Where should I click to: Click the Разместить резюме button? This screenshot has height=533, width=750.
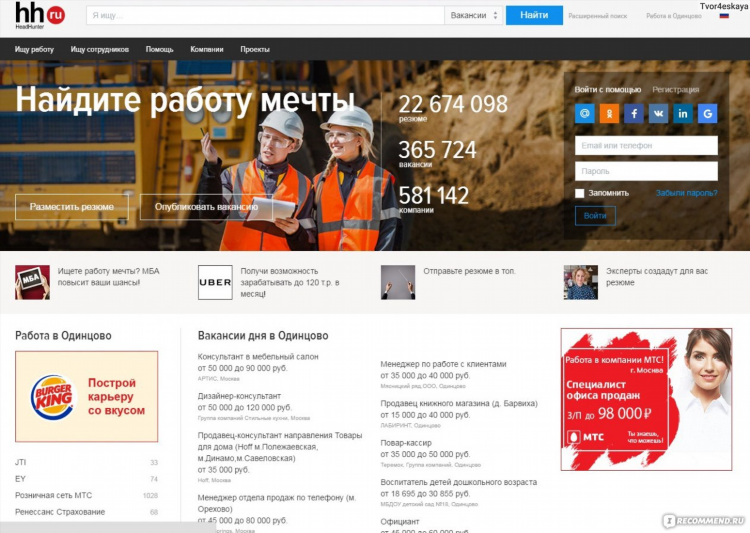[72, 207]
